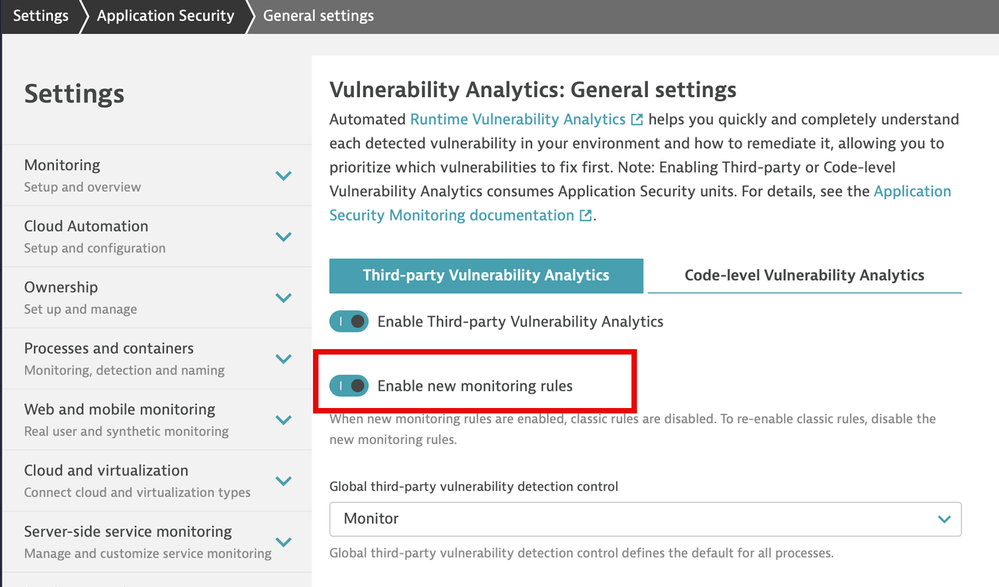Expand Cloud and virtualization chevron
This screenshot has width=999, height=587.
[284, 481]
